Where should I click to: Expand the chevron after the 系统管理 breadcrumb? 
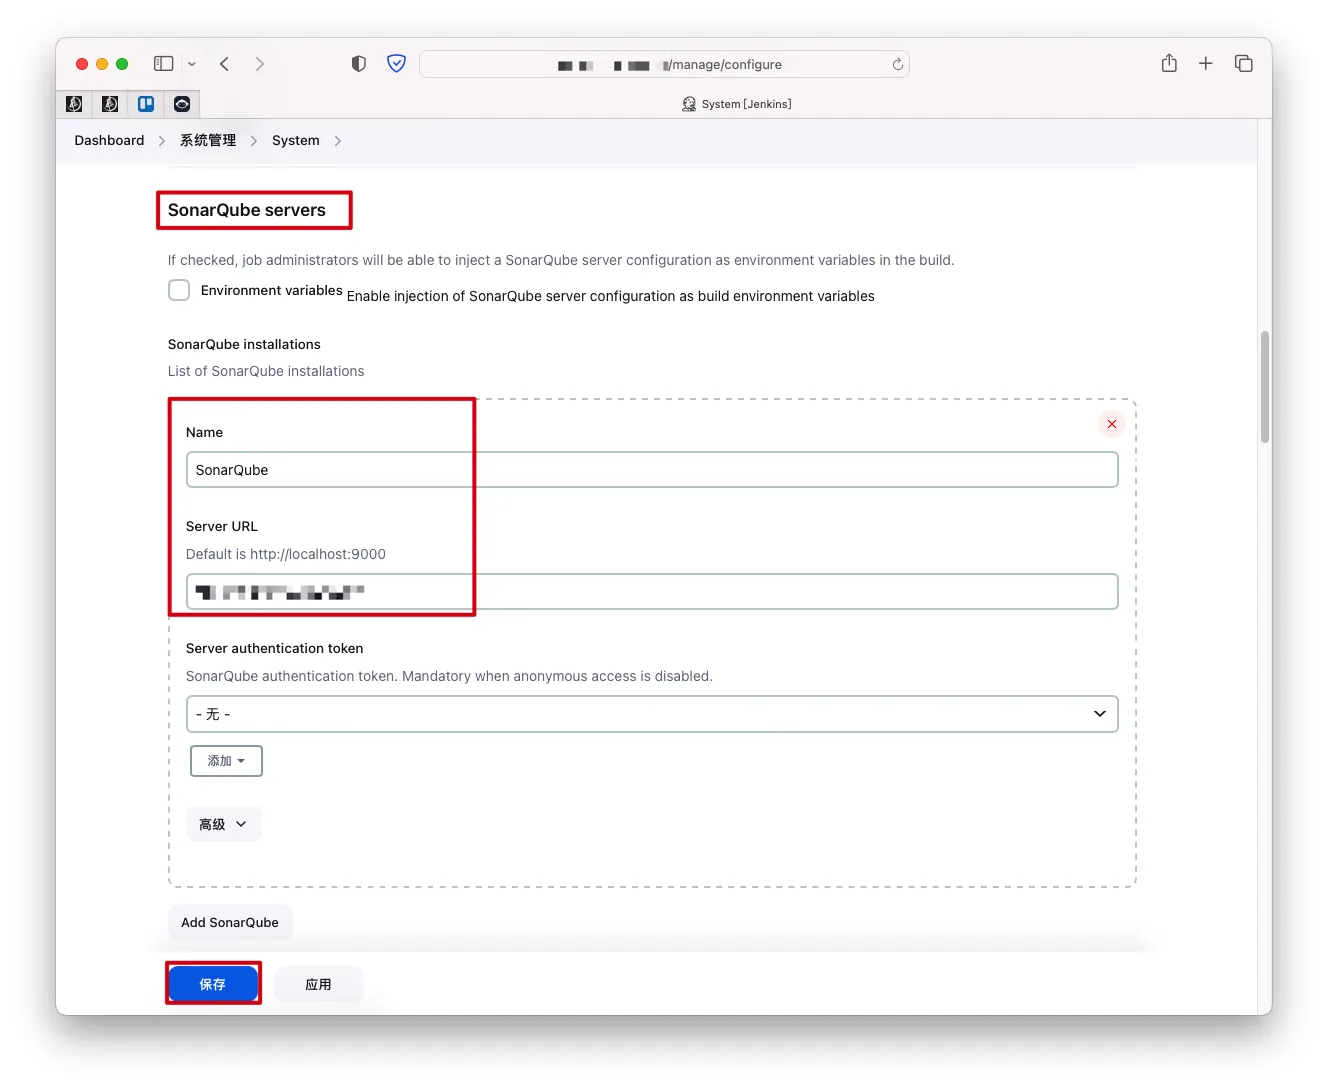pos(254,141)
